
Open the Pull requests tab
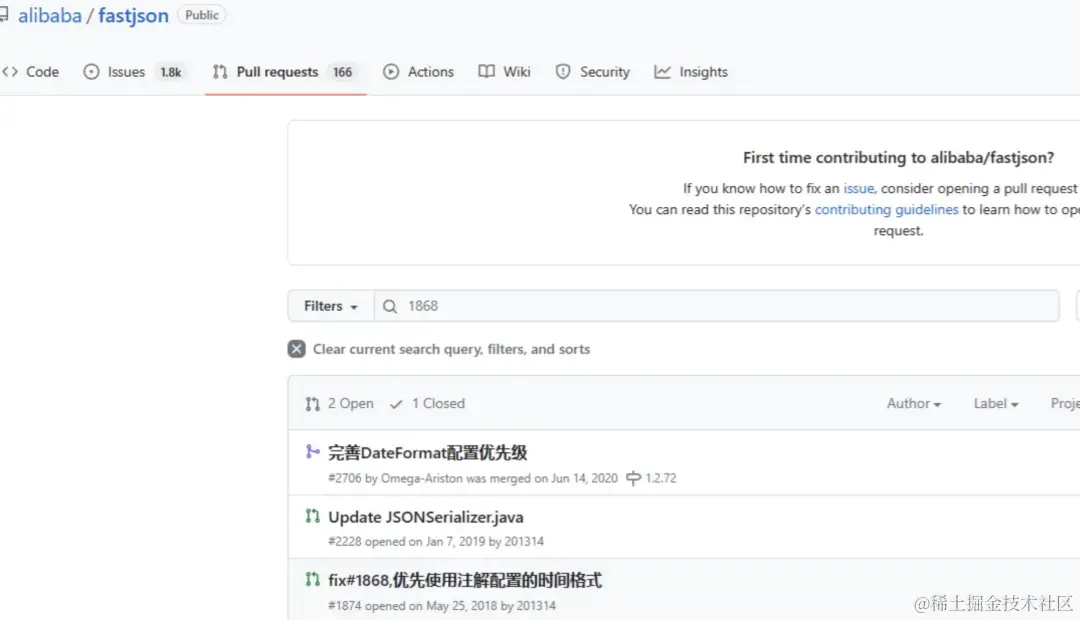tap(284, 72)
